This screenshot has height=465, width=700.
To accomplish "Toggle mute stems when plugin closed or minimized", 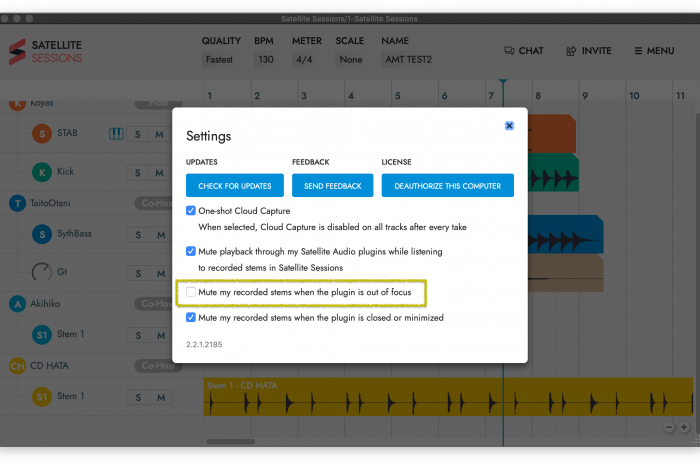I will coord(191,317).
